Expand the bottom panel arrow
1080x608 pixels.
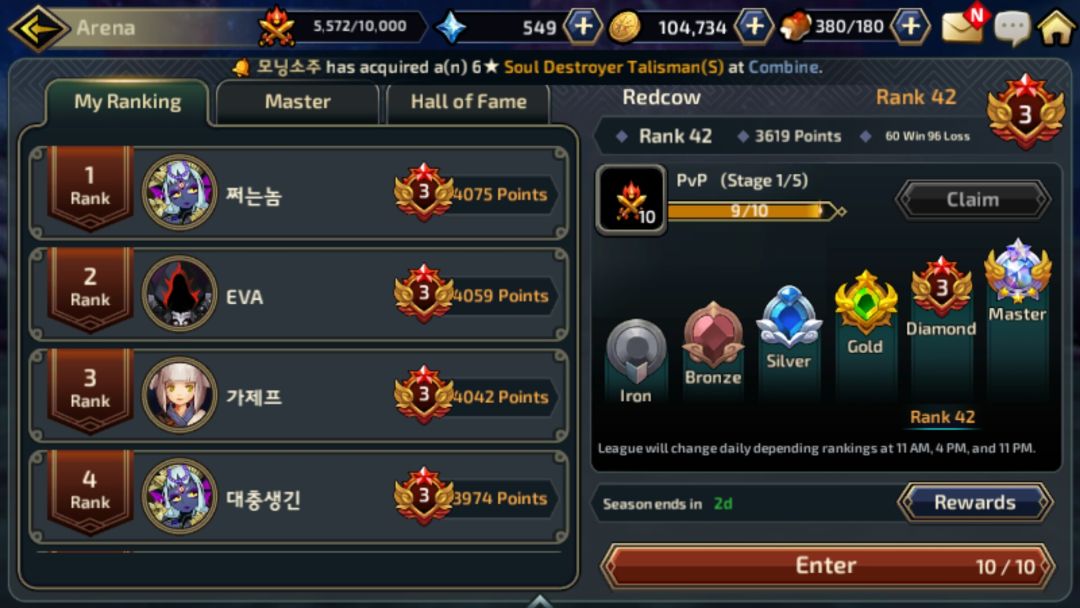tap(540, 602)
